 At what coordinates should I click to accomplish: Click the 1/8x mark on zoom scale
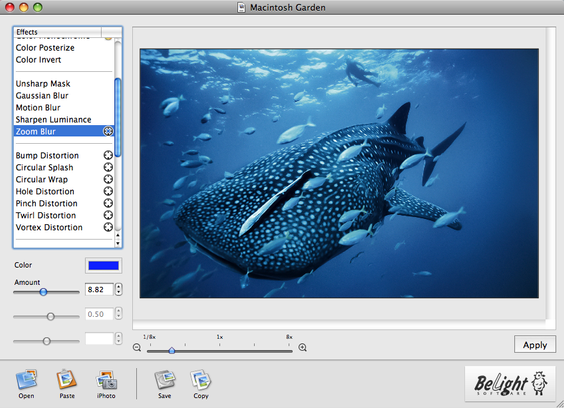coord(149,337)
